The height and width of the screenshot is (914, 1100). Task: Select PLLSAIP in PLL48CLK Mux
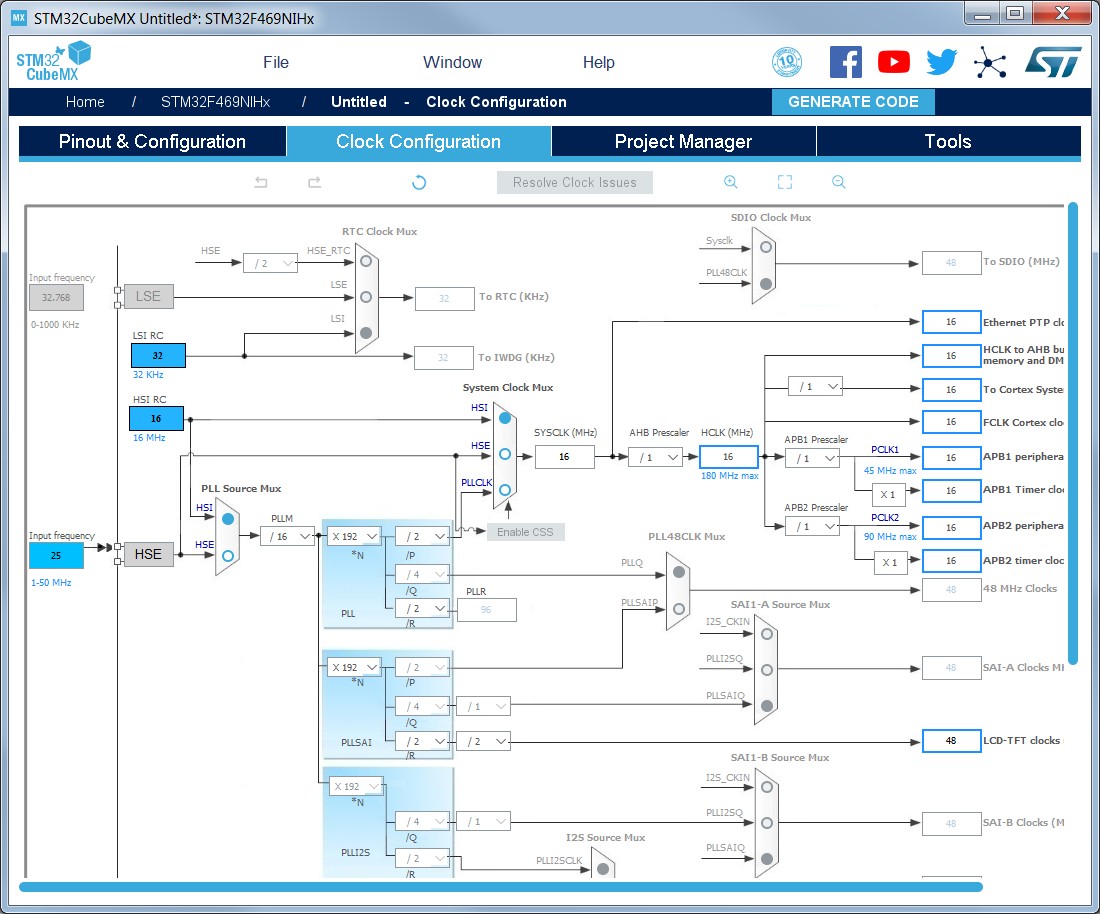(x=678, y=609)
